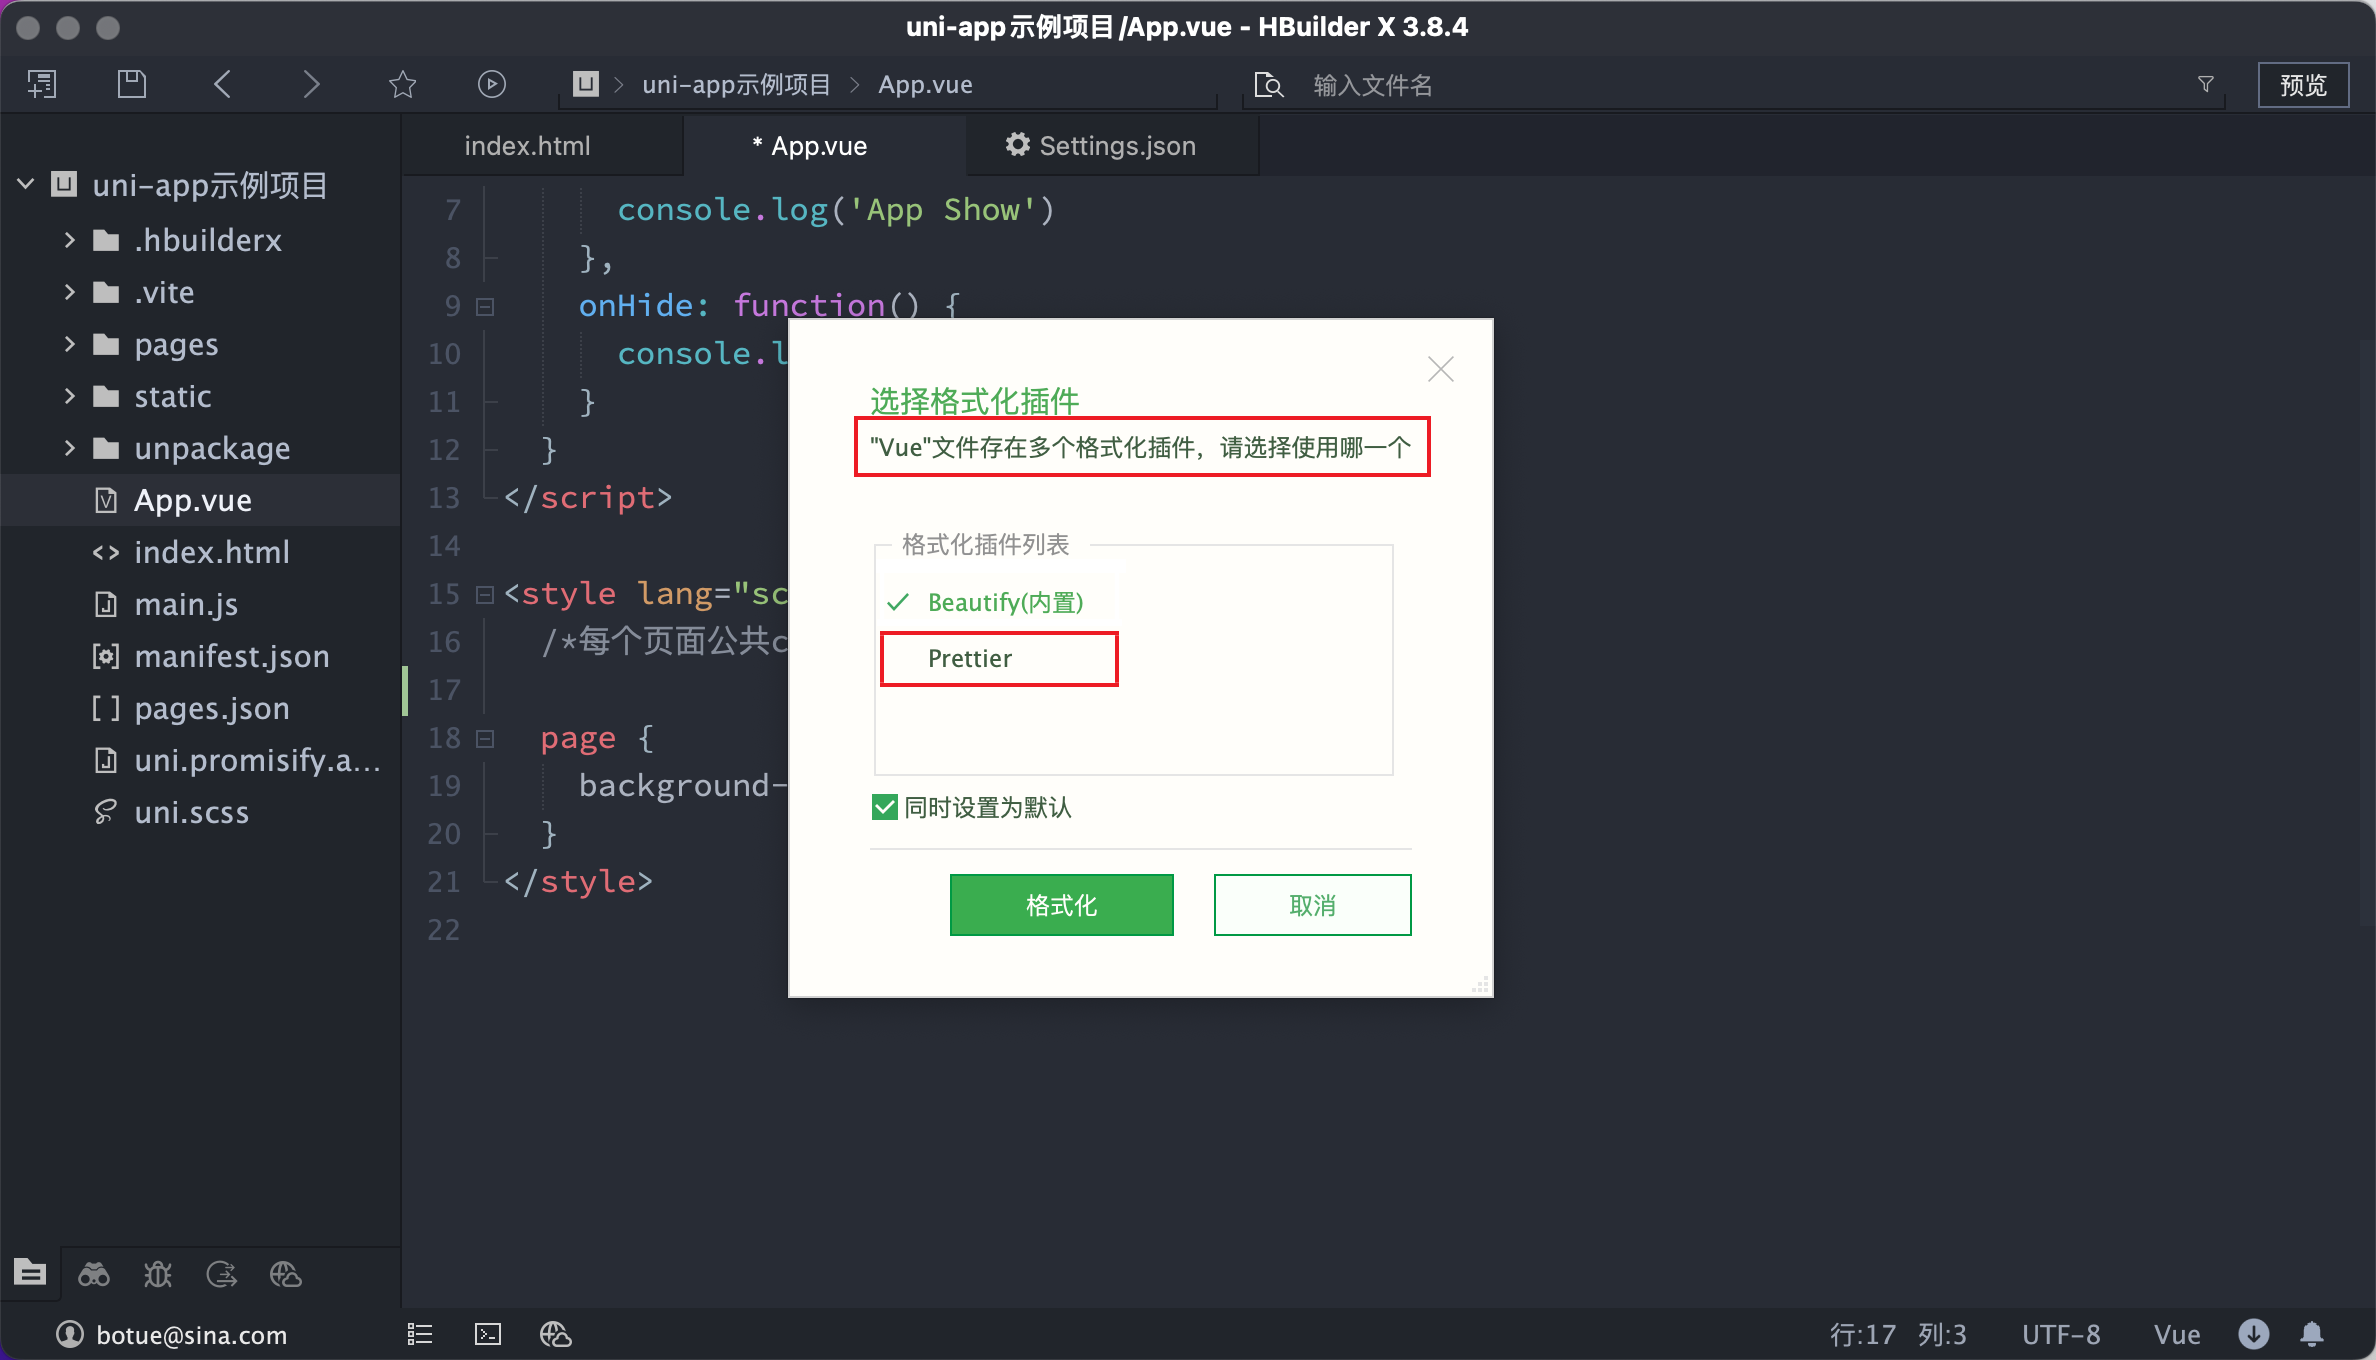The width and height of the screenshot is (2376, 1360).
Task: Select Prettier in the formatter list
Action: tap(970, 658)
